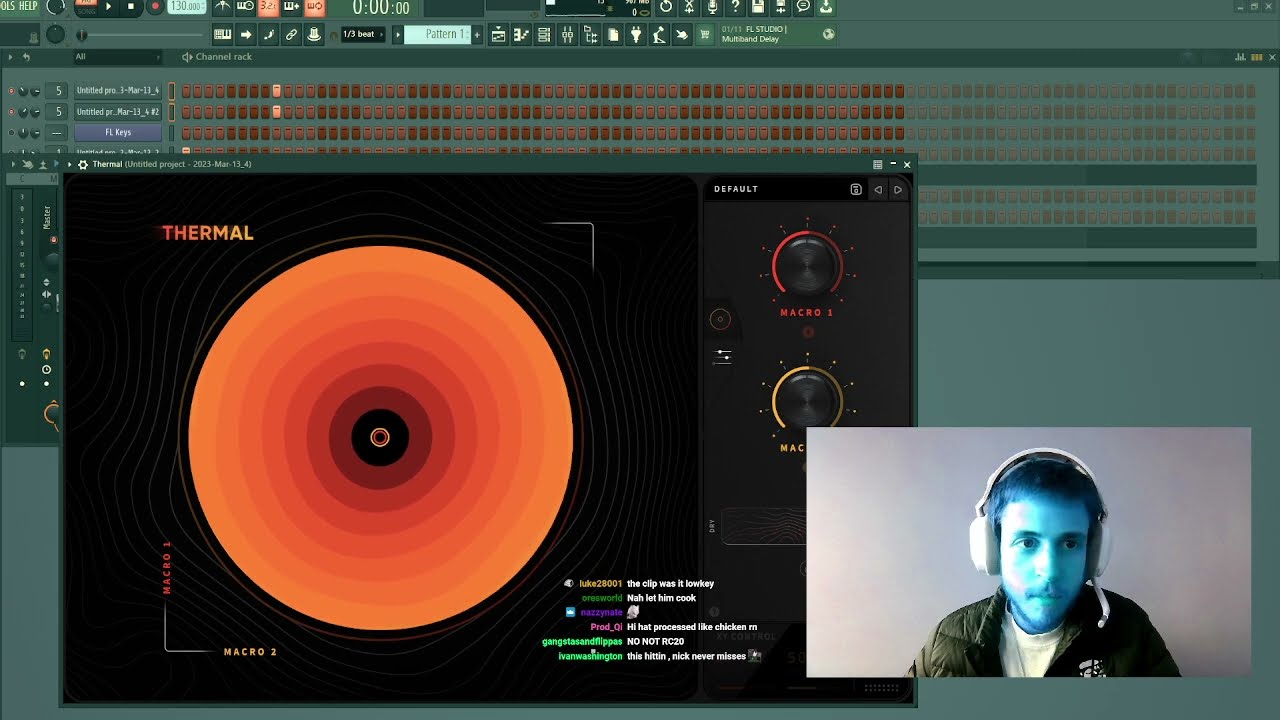The width and height of the screenshot is (1280, 720).
Task: Click Untitled pro..3-Mar-13_4 channel button
Action: tap(117, 91)
